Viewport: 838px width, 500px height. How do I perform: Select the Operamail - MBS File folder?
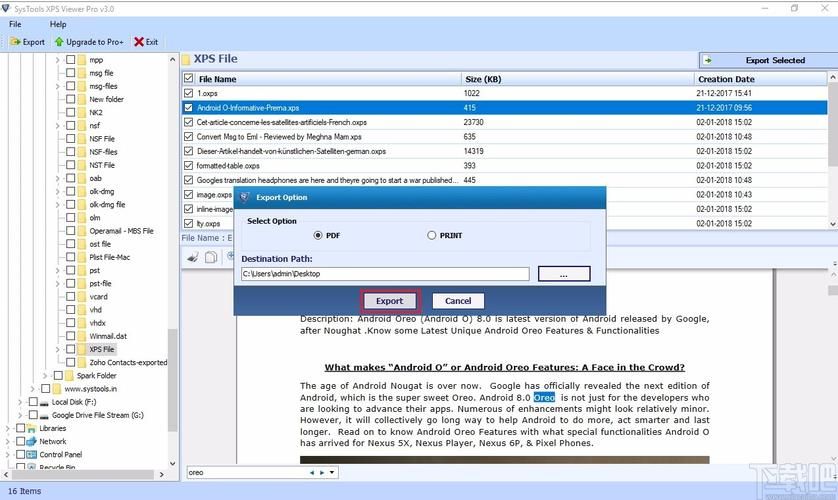[x=121, y=231]
